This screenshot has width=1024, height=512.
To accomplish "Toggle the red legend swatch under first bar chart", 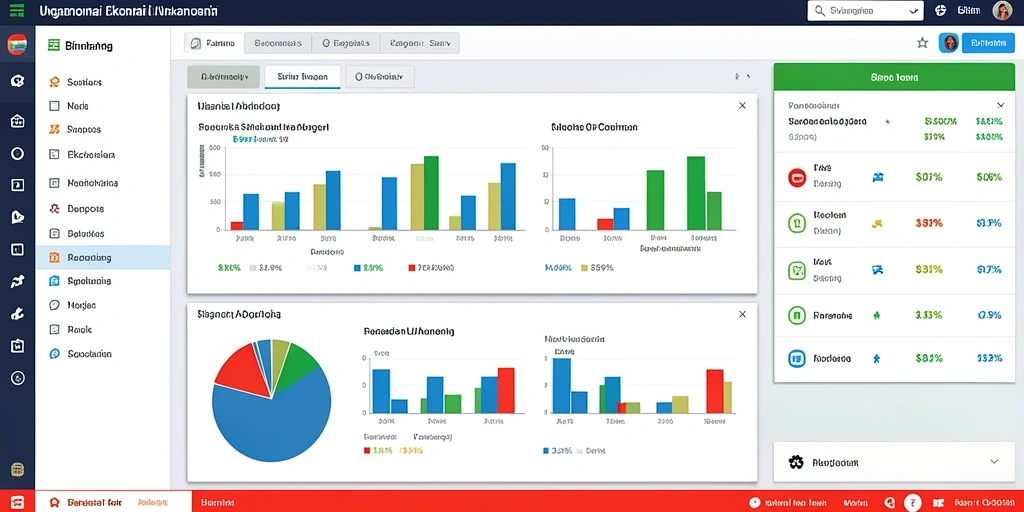I will 411,268.
